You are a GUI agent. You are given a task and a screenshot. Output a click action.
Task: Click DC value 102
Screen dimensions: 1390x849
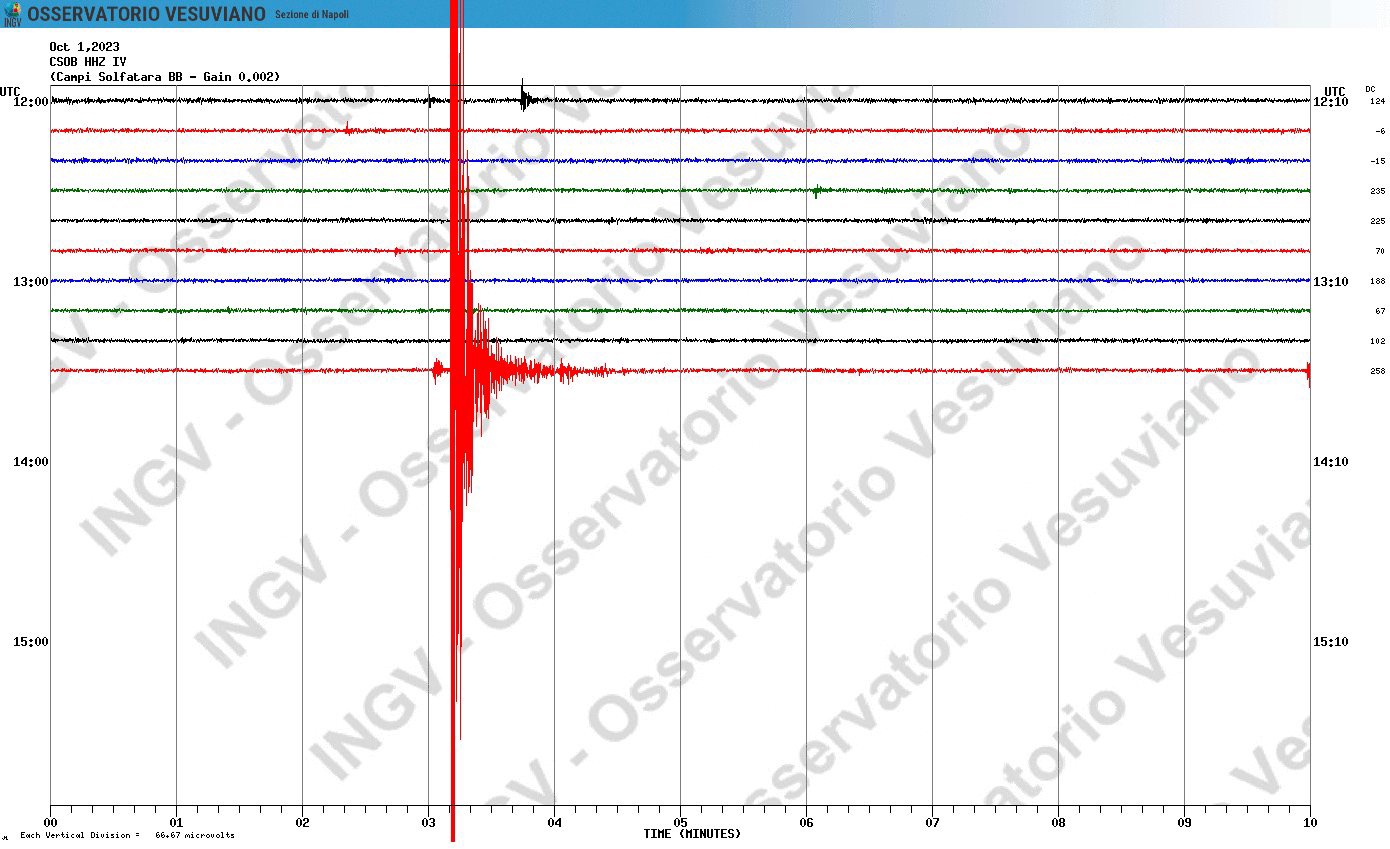click(x=1377, y=342)
